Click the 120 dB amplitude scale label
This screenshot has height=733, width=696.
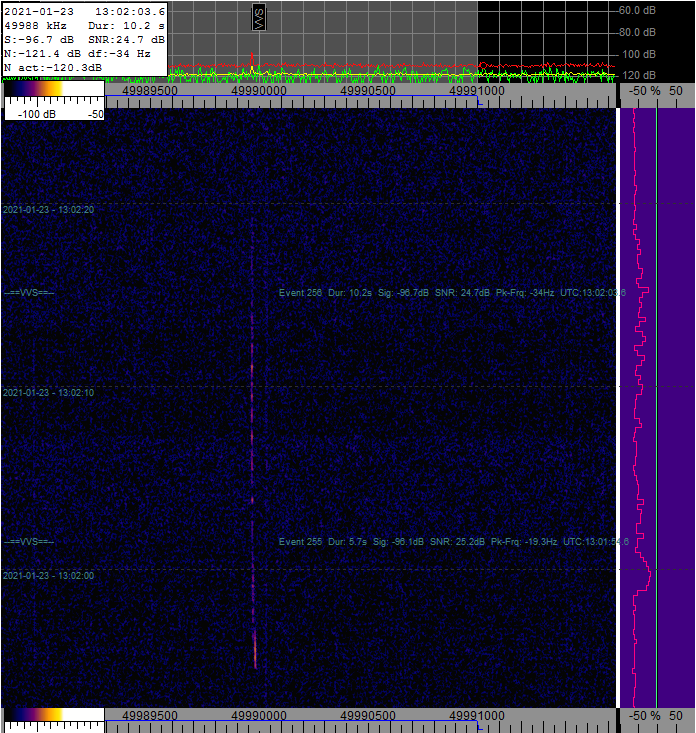(x=639, y=75)
